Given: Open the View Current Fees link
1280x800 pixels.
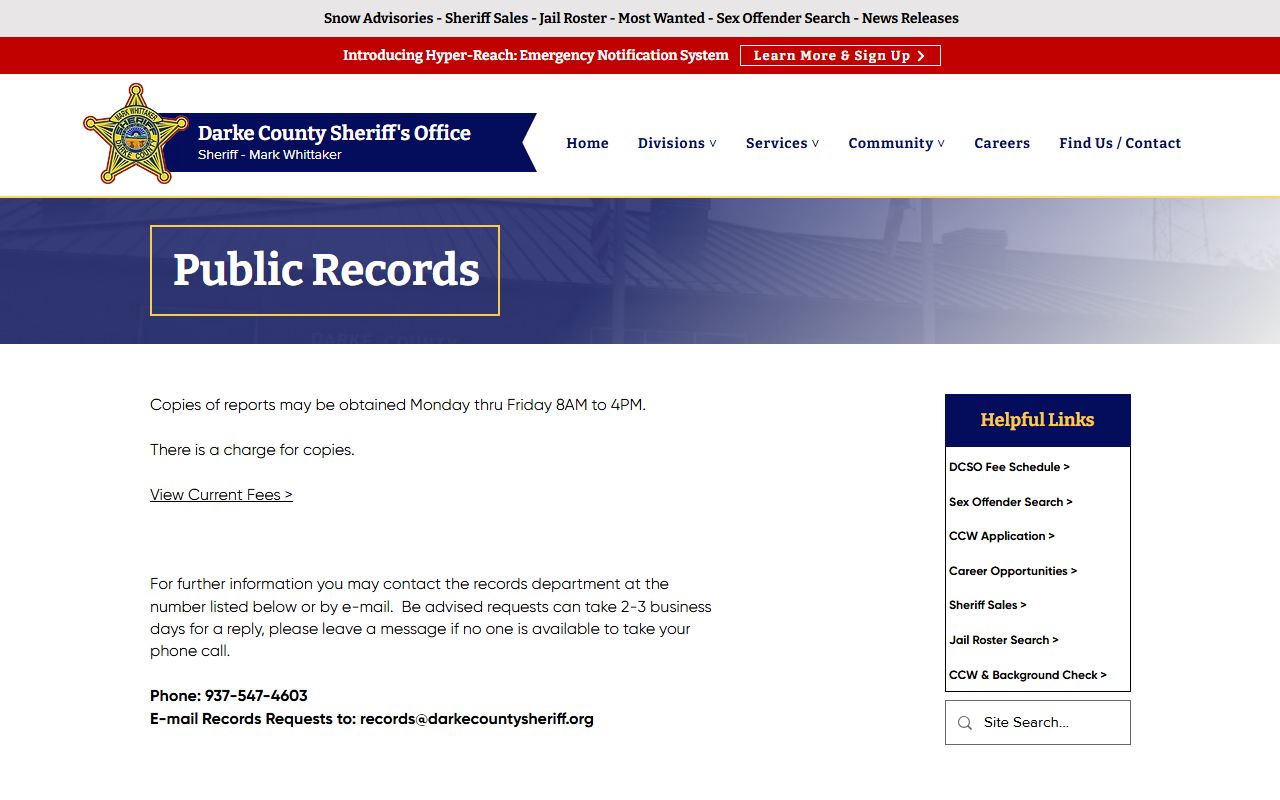Looking at the screenshot, I should tap(221, 494).
